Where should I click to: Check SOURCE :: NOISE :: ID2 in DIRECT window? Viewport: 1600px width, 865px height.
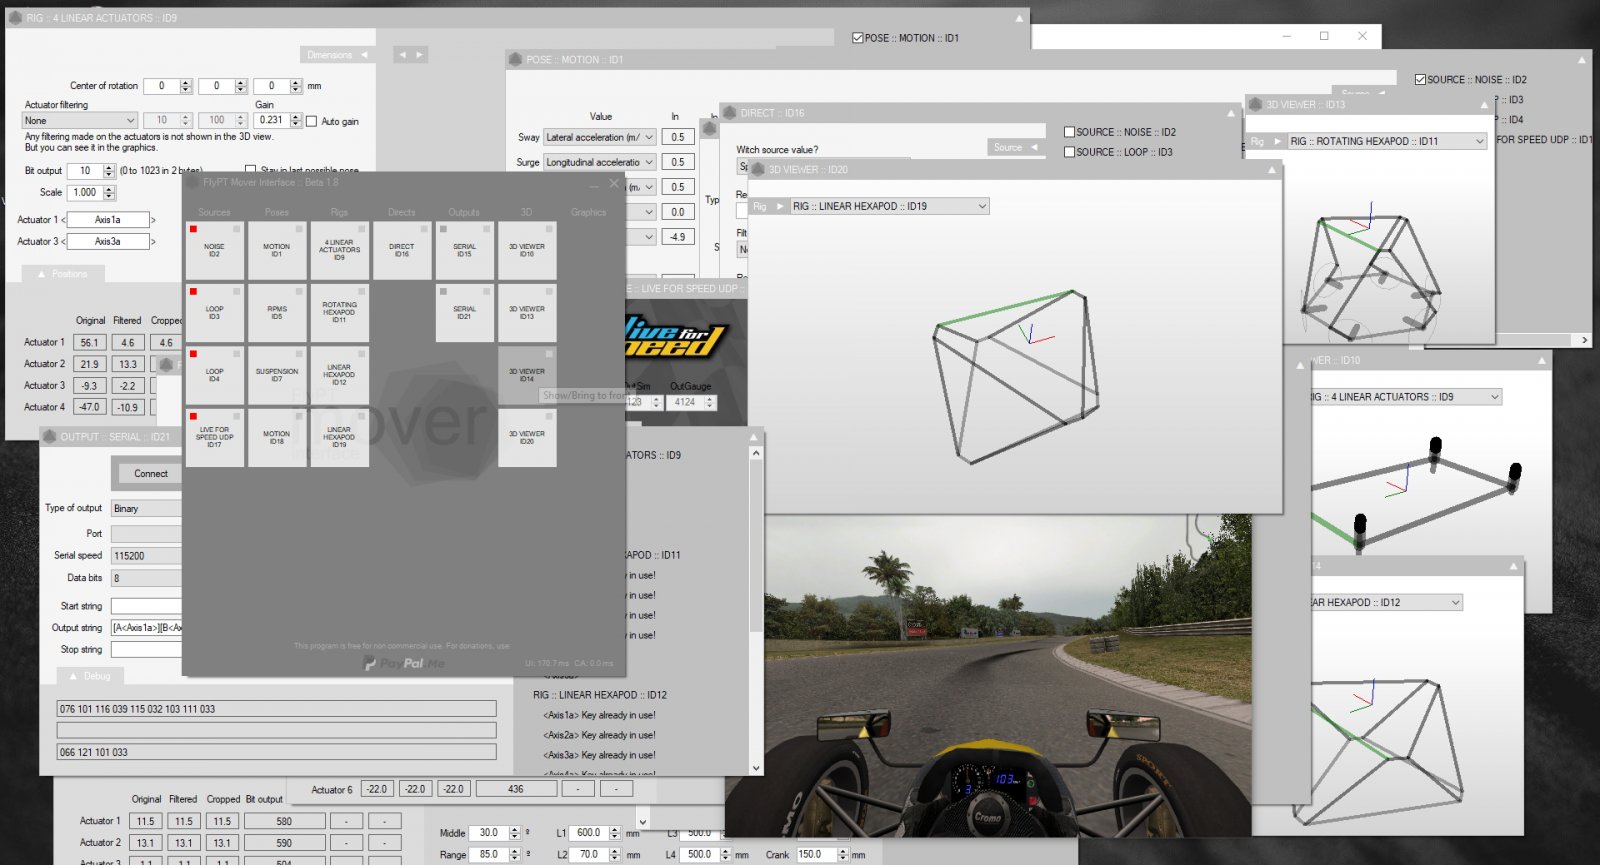(1069, 132)
